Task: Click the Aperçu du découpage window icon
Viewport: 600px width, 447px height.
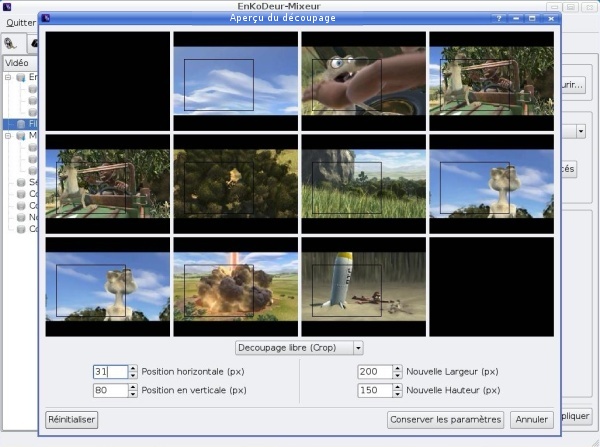Action: point(46,18)
